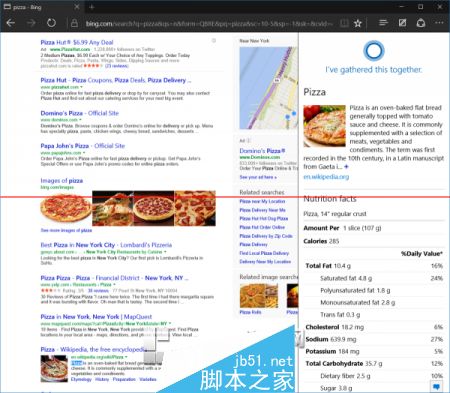Select Pizza Delivery by Zip Code related search
This screenshot has height=393, width=450.
[266, 236]
